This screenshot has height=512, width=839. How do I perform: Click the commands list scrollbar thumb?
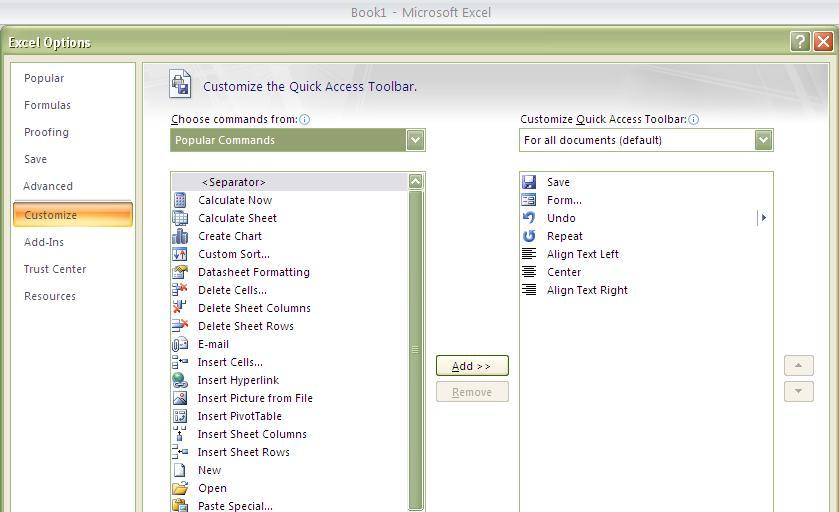point(416,350)
